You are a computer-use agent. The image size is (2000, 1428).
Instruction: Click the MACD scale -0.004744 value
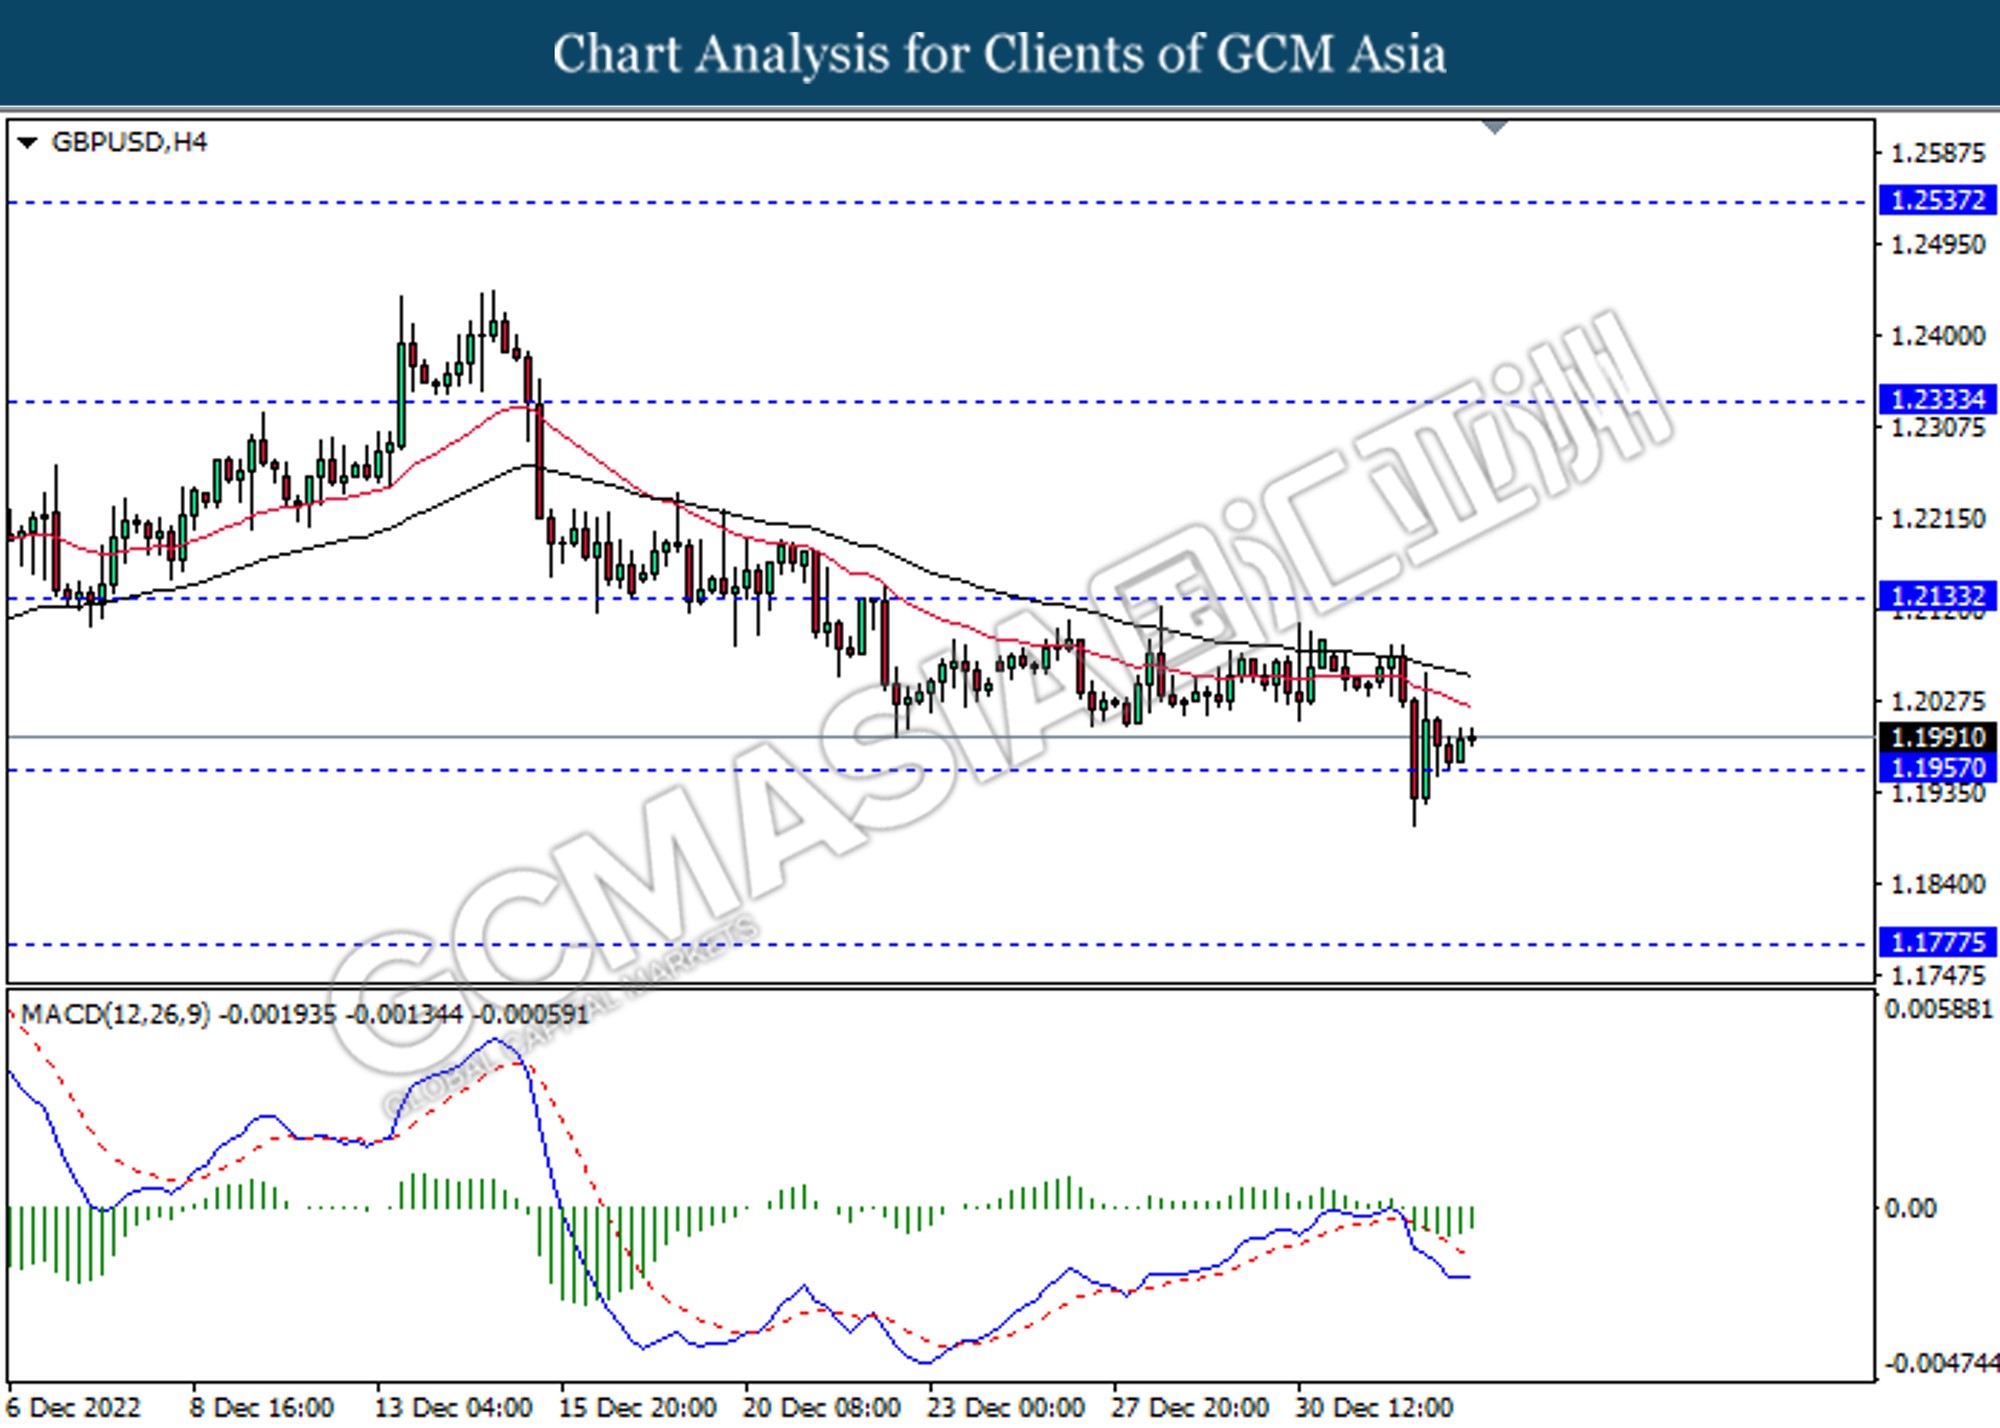[1941, 1363]
